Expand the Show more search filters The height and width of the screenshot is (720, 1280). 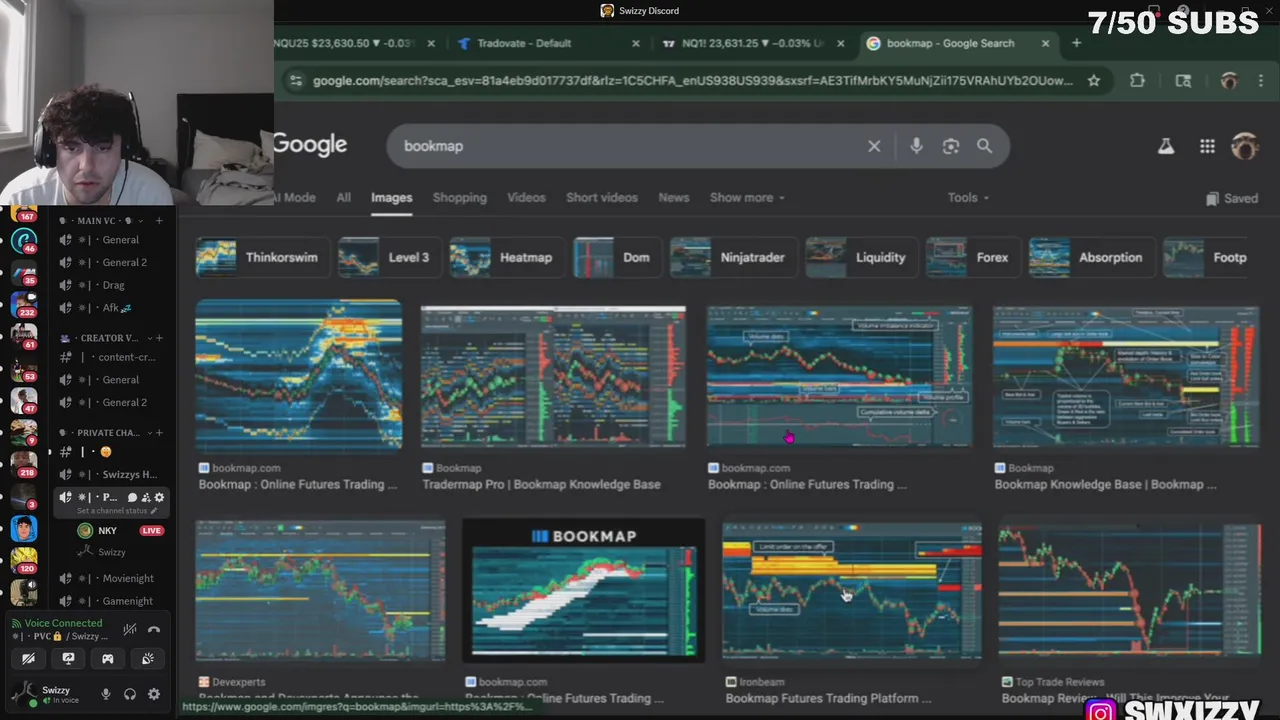[747, 198]
